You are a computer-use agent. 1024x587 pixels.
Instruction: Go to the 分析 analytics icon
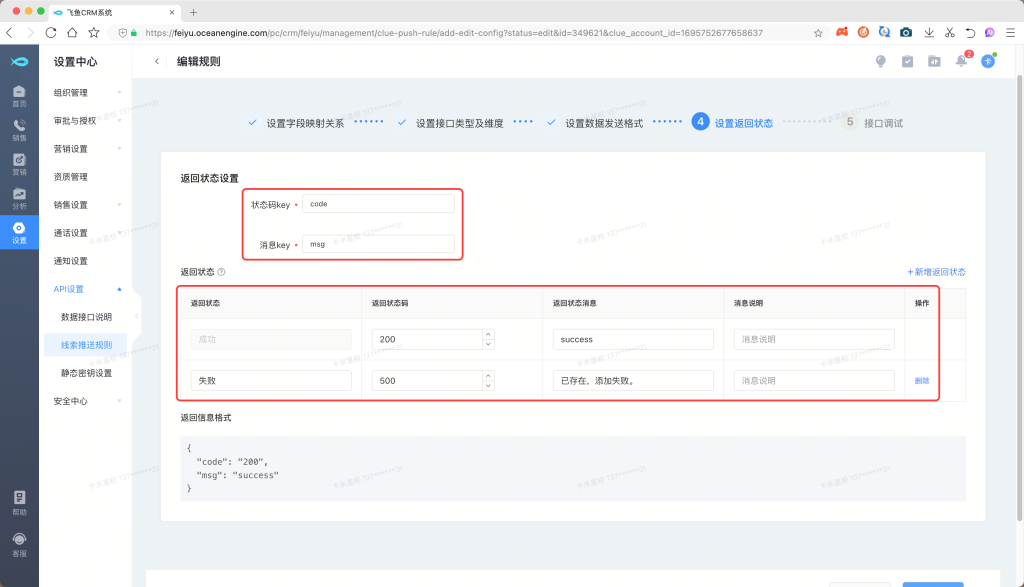pos(19,197)
